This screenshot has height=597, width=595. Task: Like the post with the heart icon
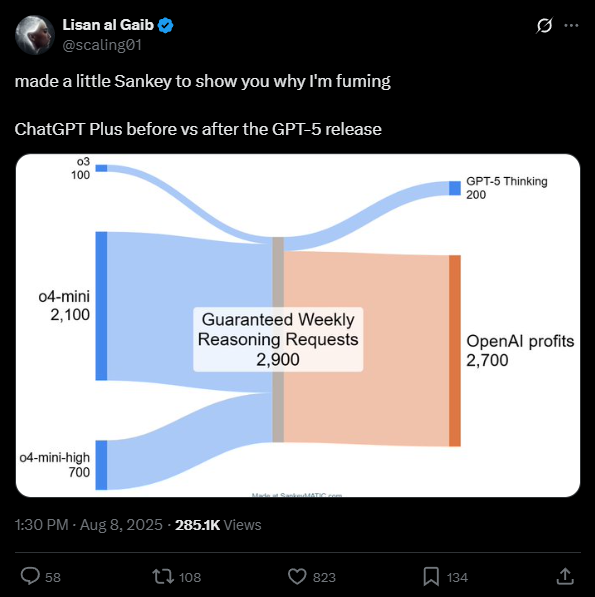click(297, 576)
